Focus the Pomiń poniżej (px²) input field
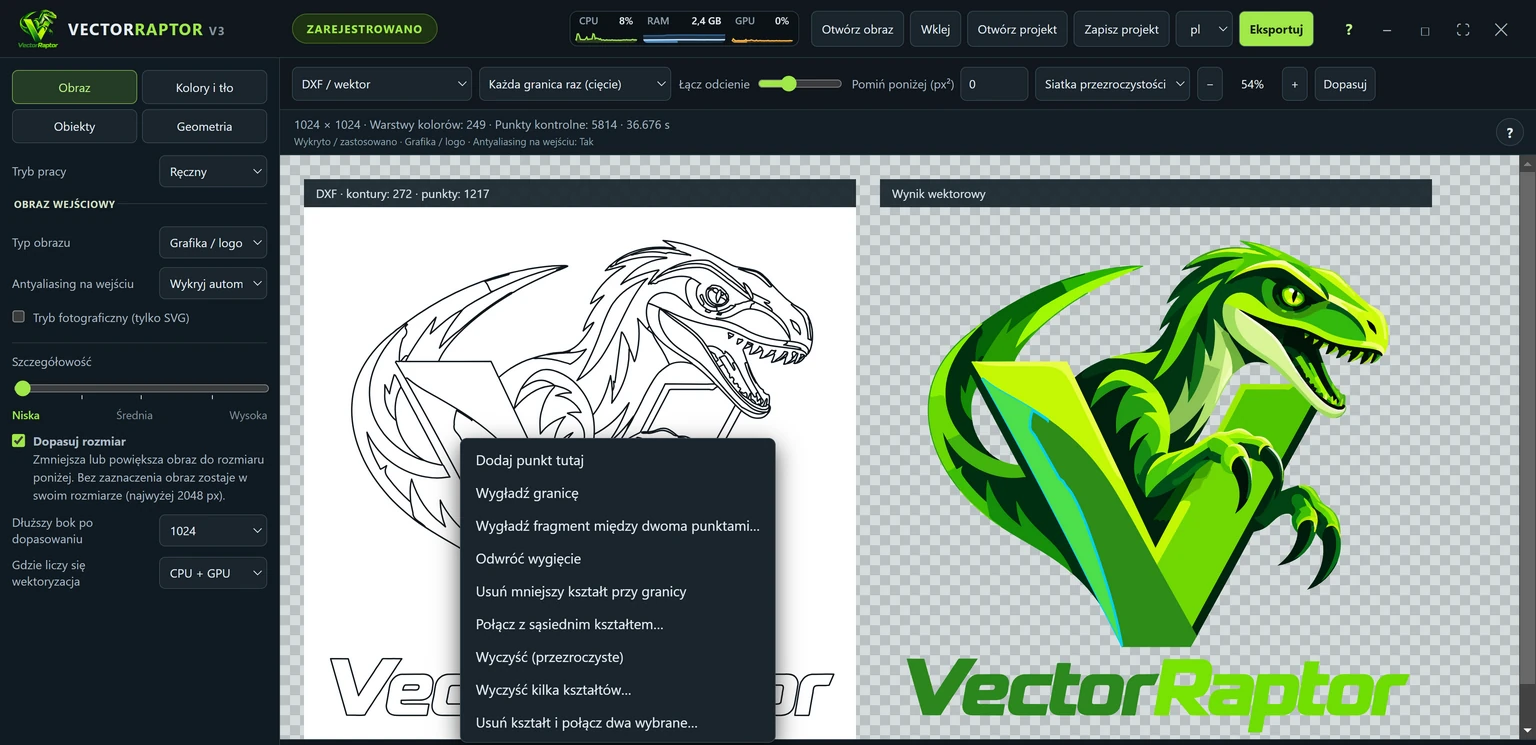The height and width of the screenshot is (745, 1536). pos(994,84)
